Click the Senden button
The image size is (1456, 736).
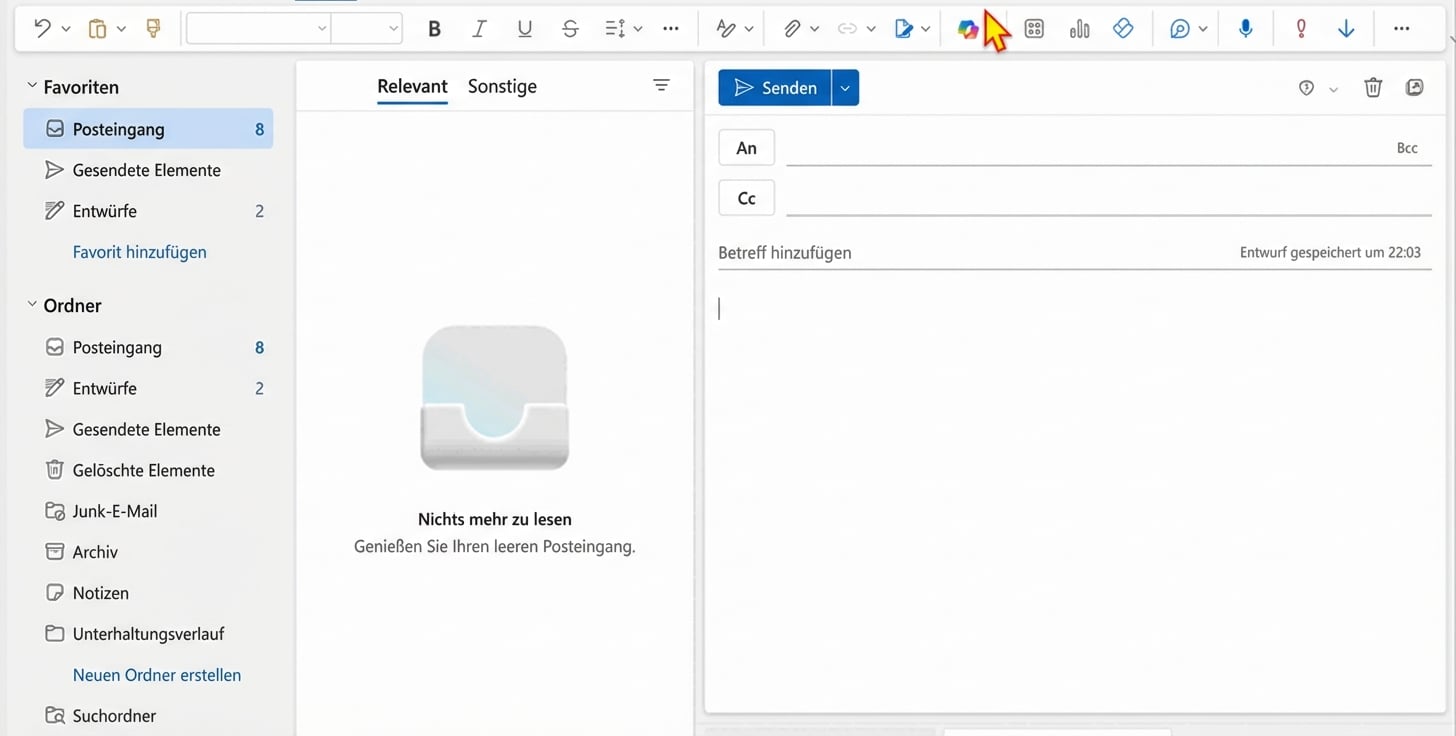coord(775,88)
